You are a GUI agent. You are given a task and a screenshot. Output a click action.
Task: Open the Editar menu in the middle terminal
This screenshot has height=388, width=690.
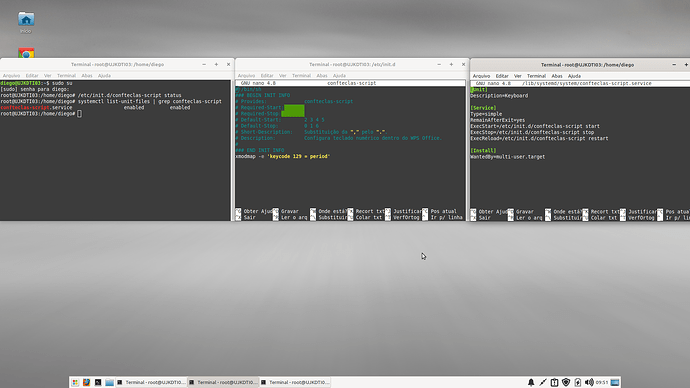coord(267,76)
